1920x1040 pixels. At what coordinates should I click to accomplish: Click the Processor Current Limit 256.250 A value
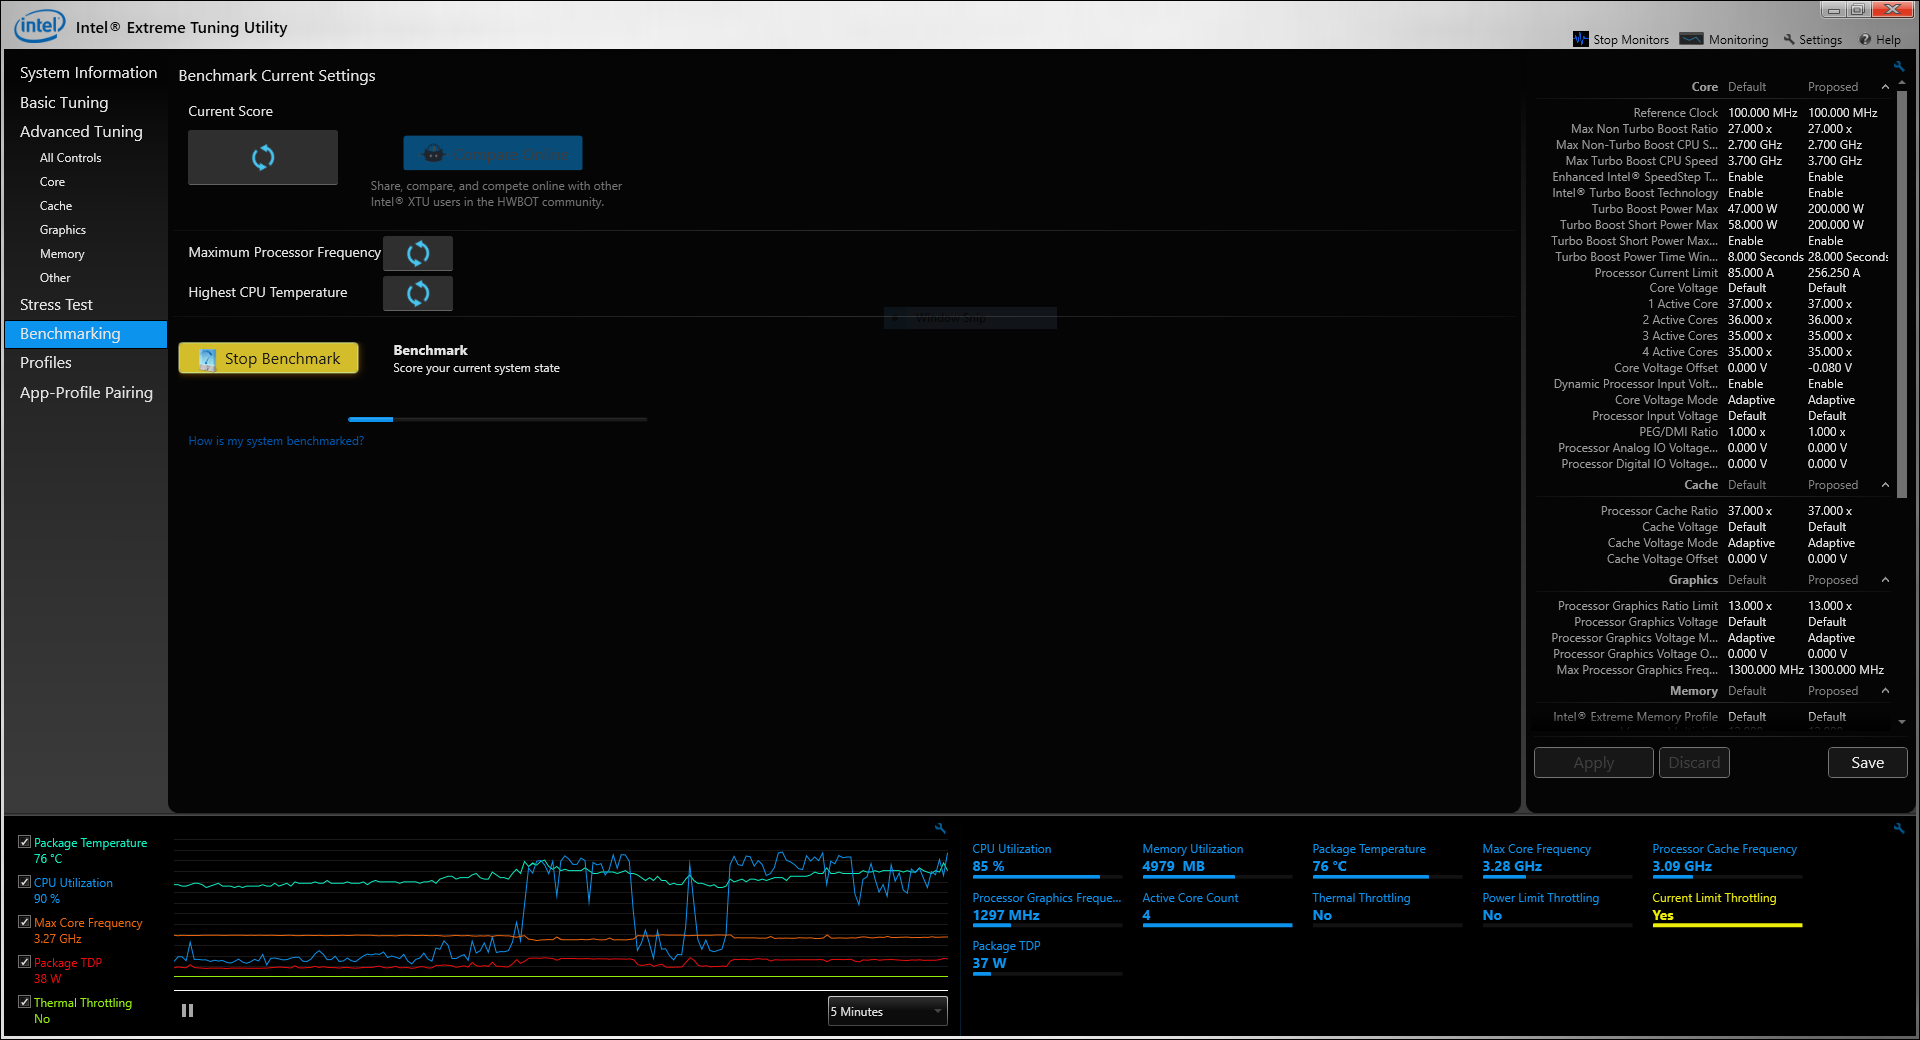pos(1833,273)
